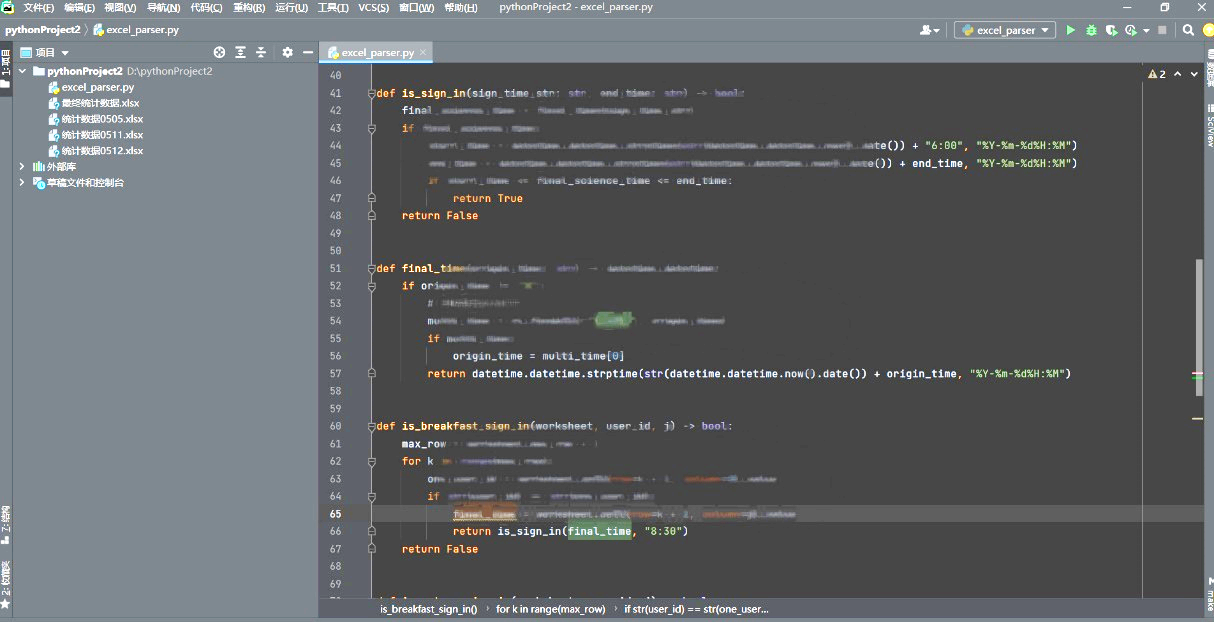The width and height of the screenshot is (1214, 622).
Task: Open the excel_parser run configuration dropdown
Action: (x=1005, y=30)
